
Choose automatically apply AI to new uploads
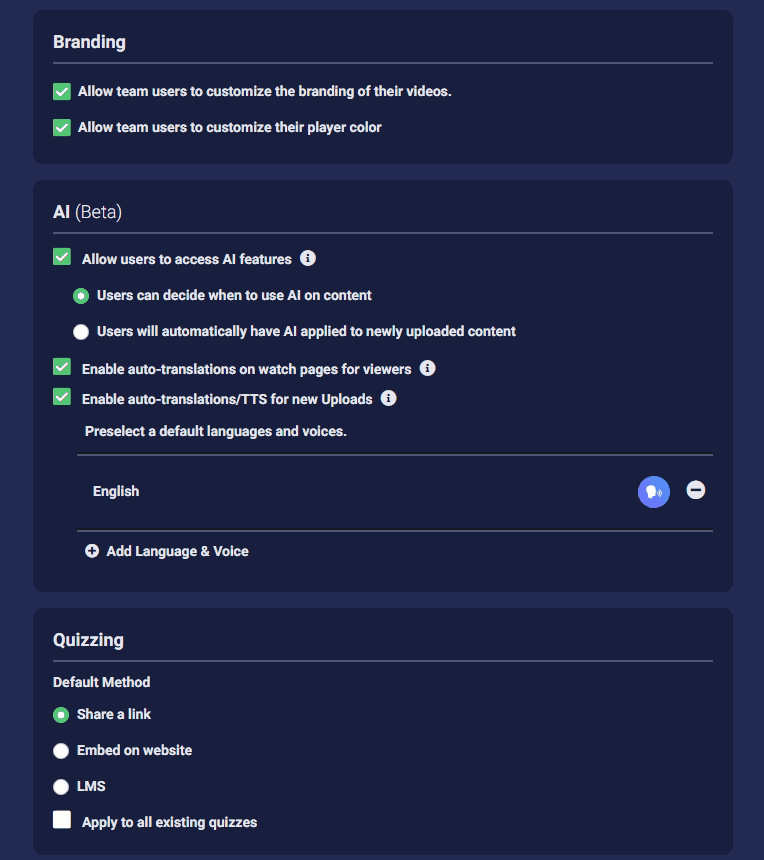[x=81, y=332]
